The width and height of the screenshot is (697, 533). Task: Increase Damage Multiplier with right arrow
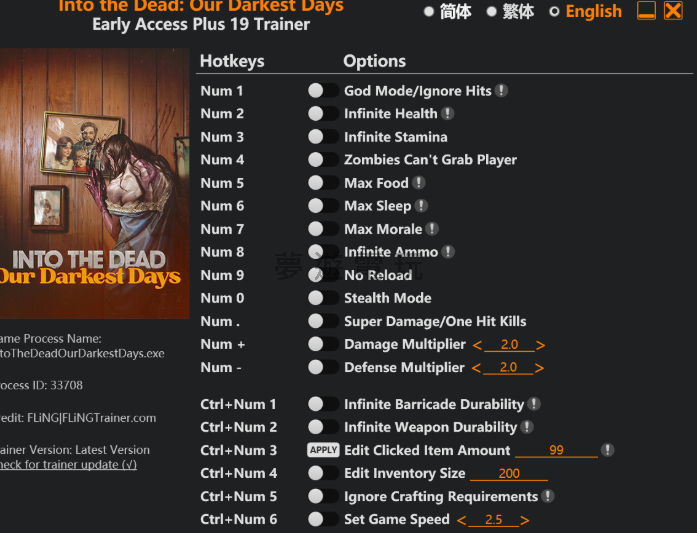pyautogui.click(x=540, y=345)
